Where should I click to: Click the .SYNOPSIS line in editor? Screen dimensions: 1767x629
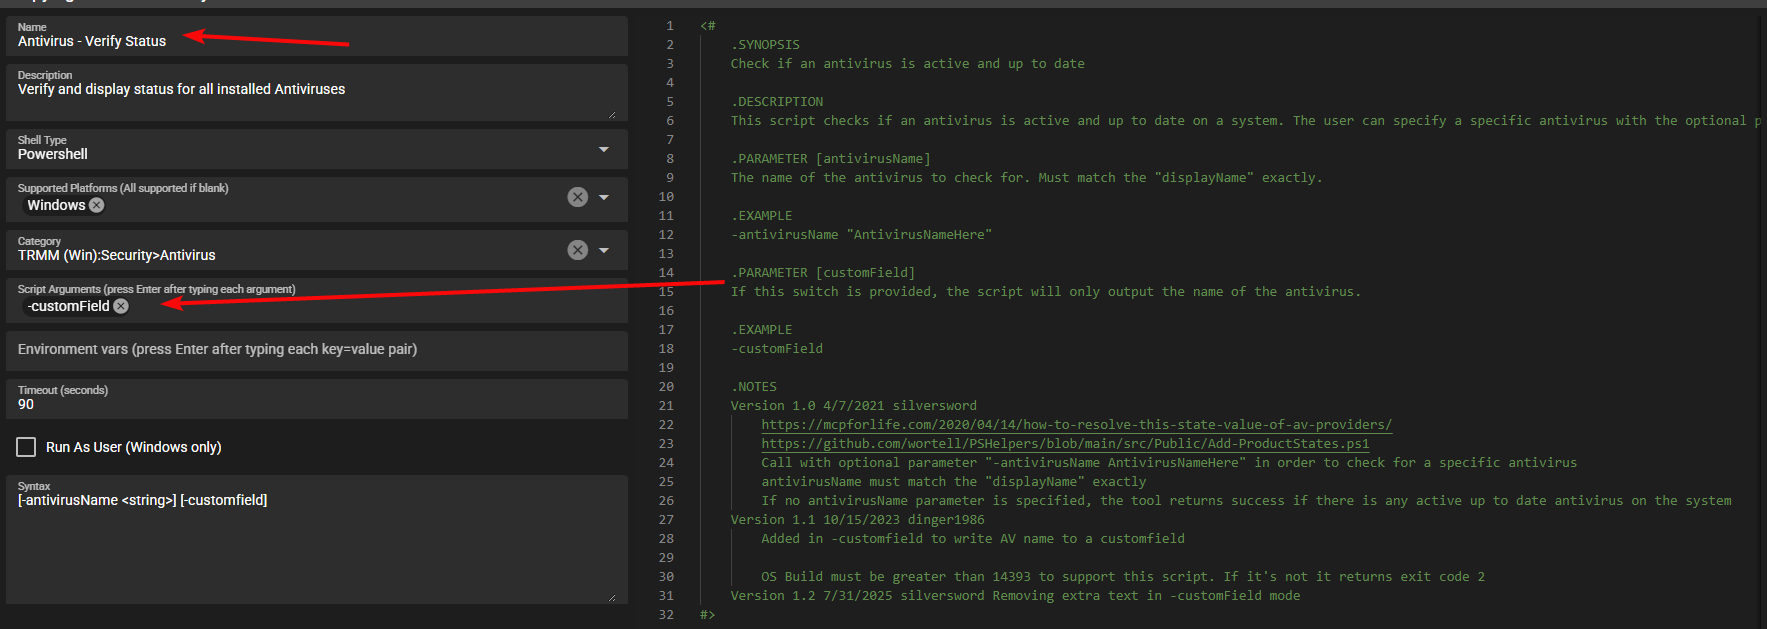pyautogui.click(x=765, y=44)
